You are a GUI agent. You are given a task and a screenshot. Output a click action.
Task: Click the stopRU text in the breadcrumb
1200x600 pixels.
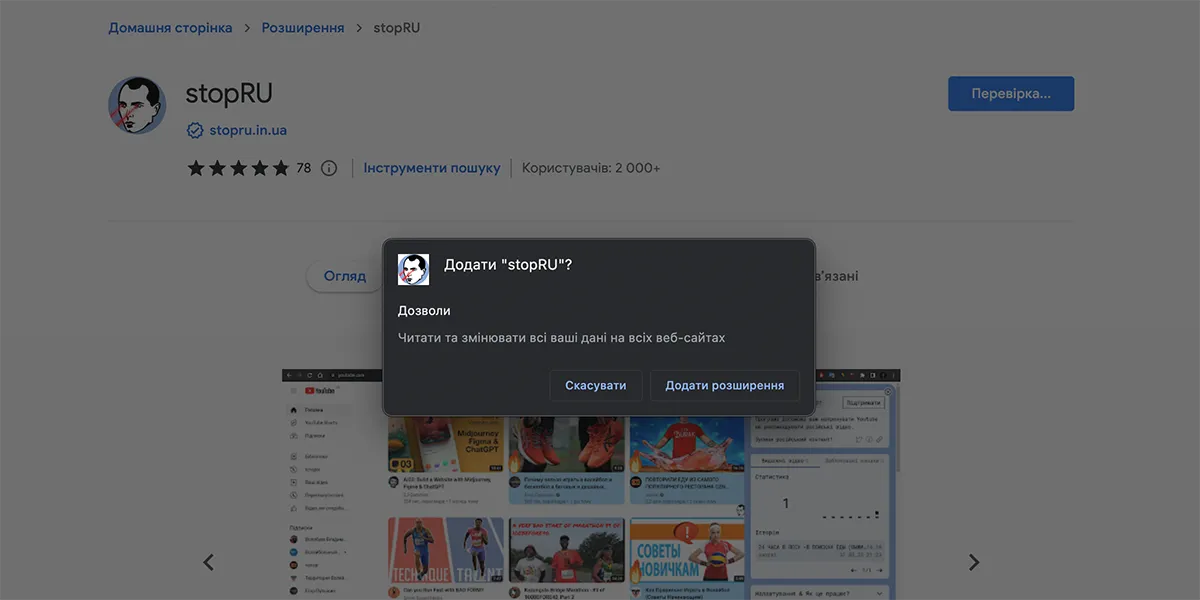[397, 28]
